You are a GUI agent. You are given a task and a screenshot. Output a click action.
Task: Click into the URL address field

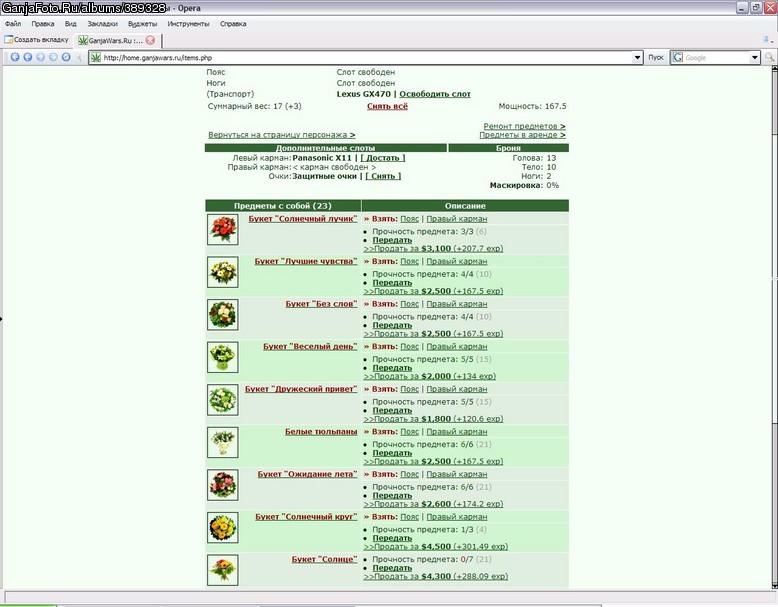365,58
